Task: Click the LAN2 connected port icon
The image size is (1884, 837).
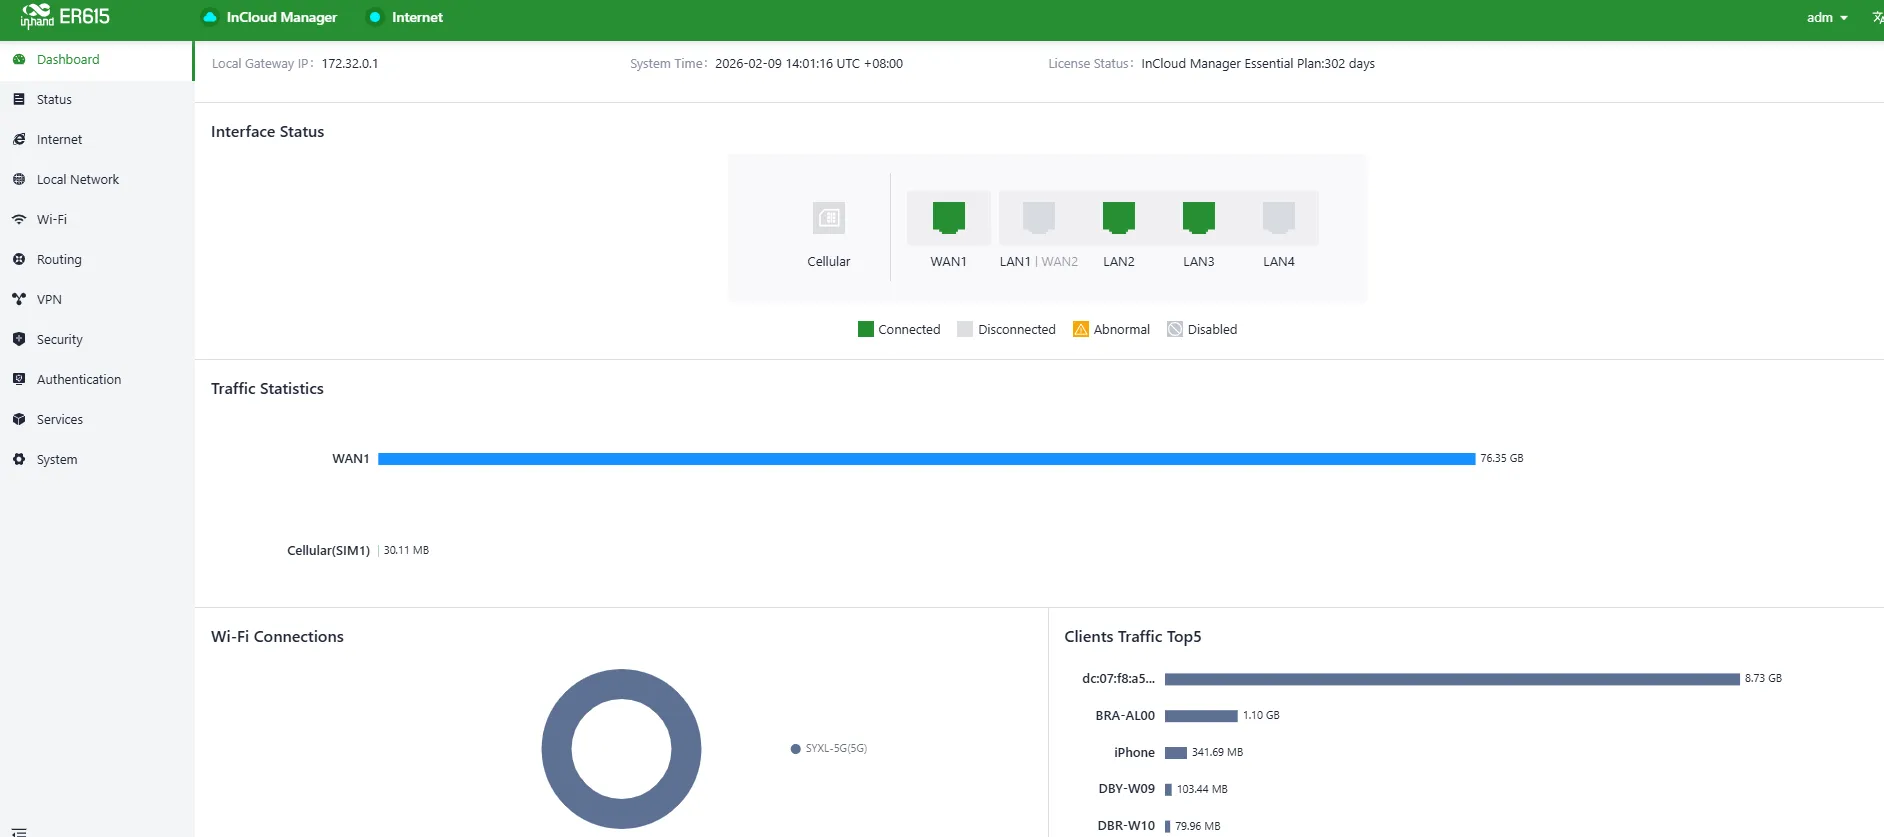Action: click(1118, 217)
